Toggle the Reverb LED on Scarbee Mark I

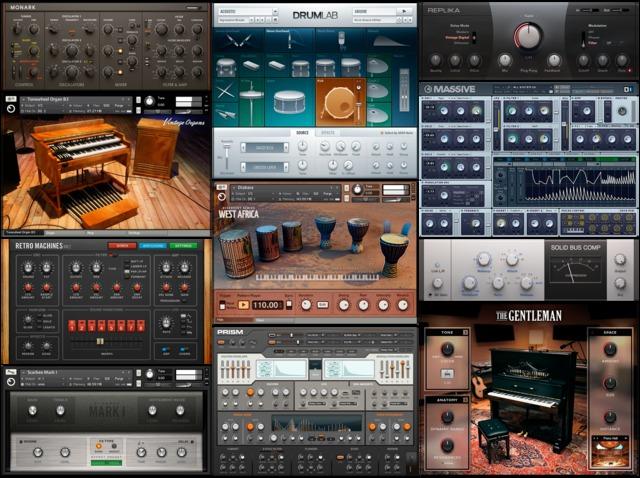click(22, 442)
